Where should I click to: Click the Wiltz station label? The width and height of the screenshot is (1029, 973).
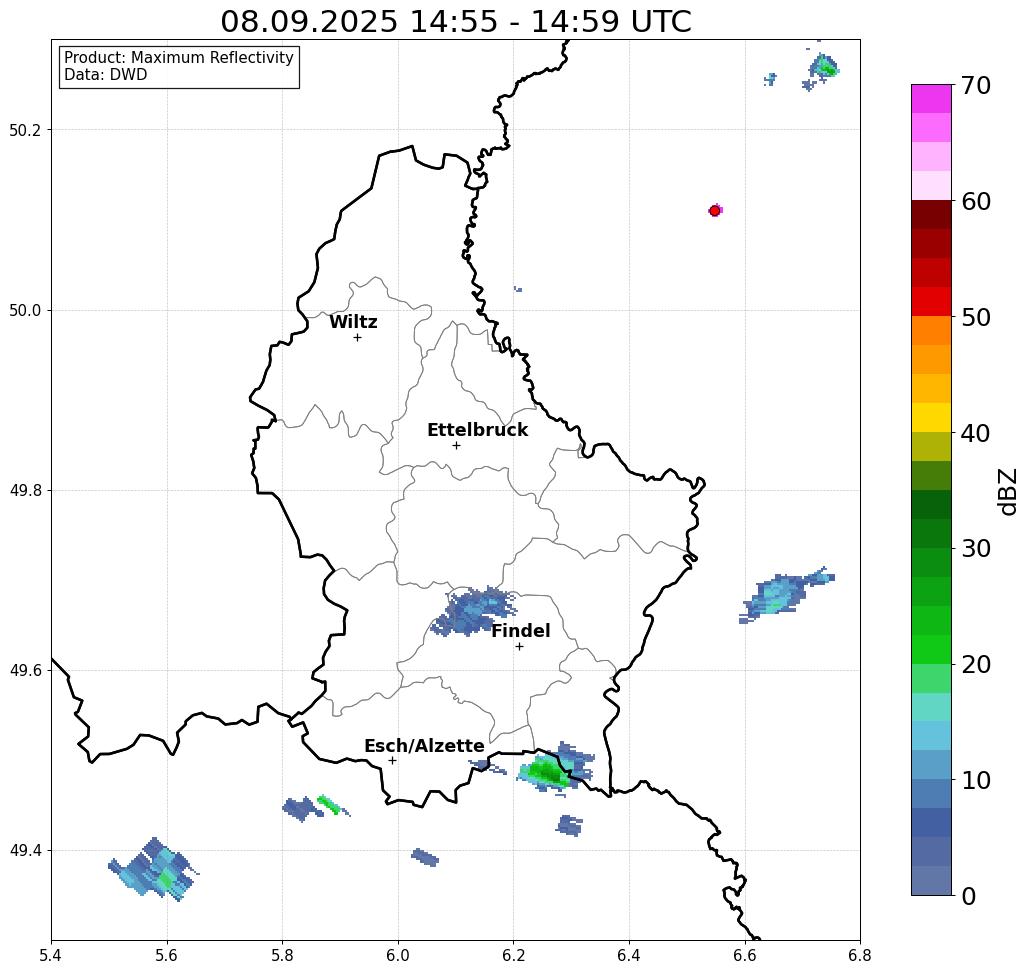click(353, 322)
